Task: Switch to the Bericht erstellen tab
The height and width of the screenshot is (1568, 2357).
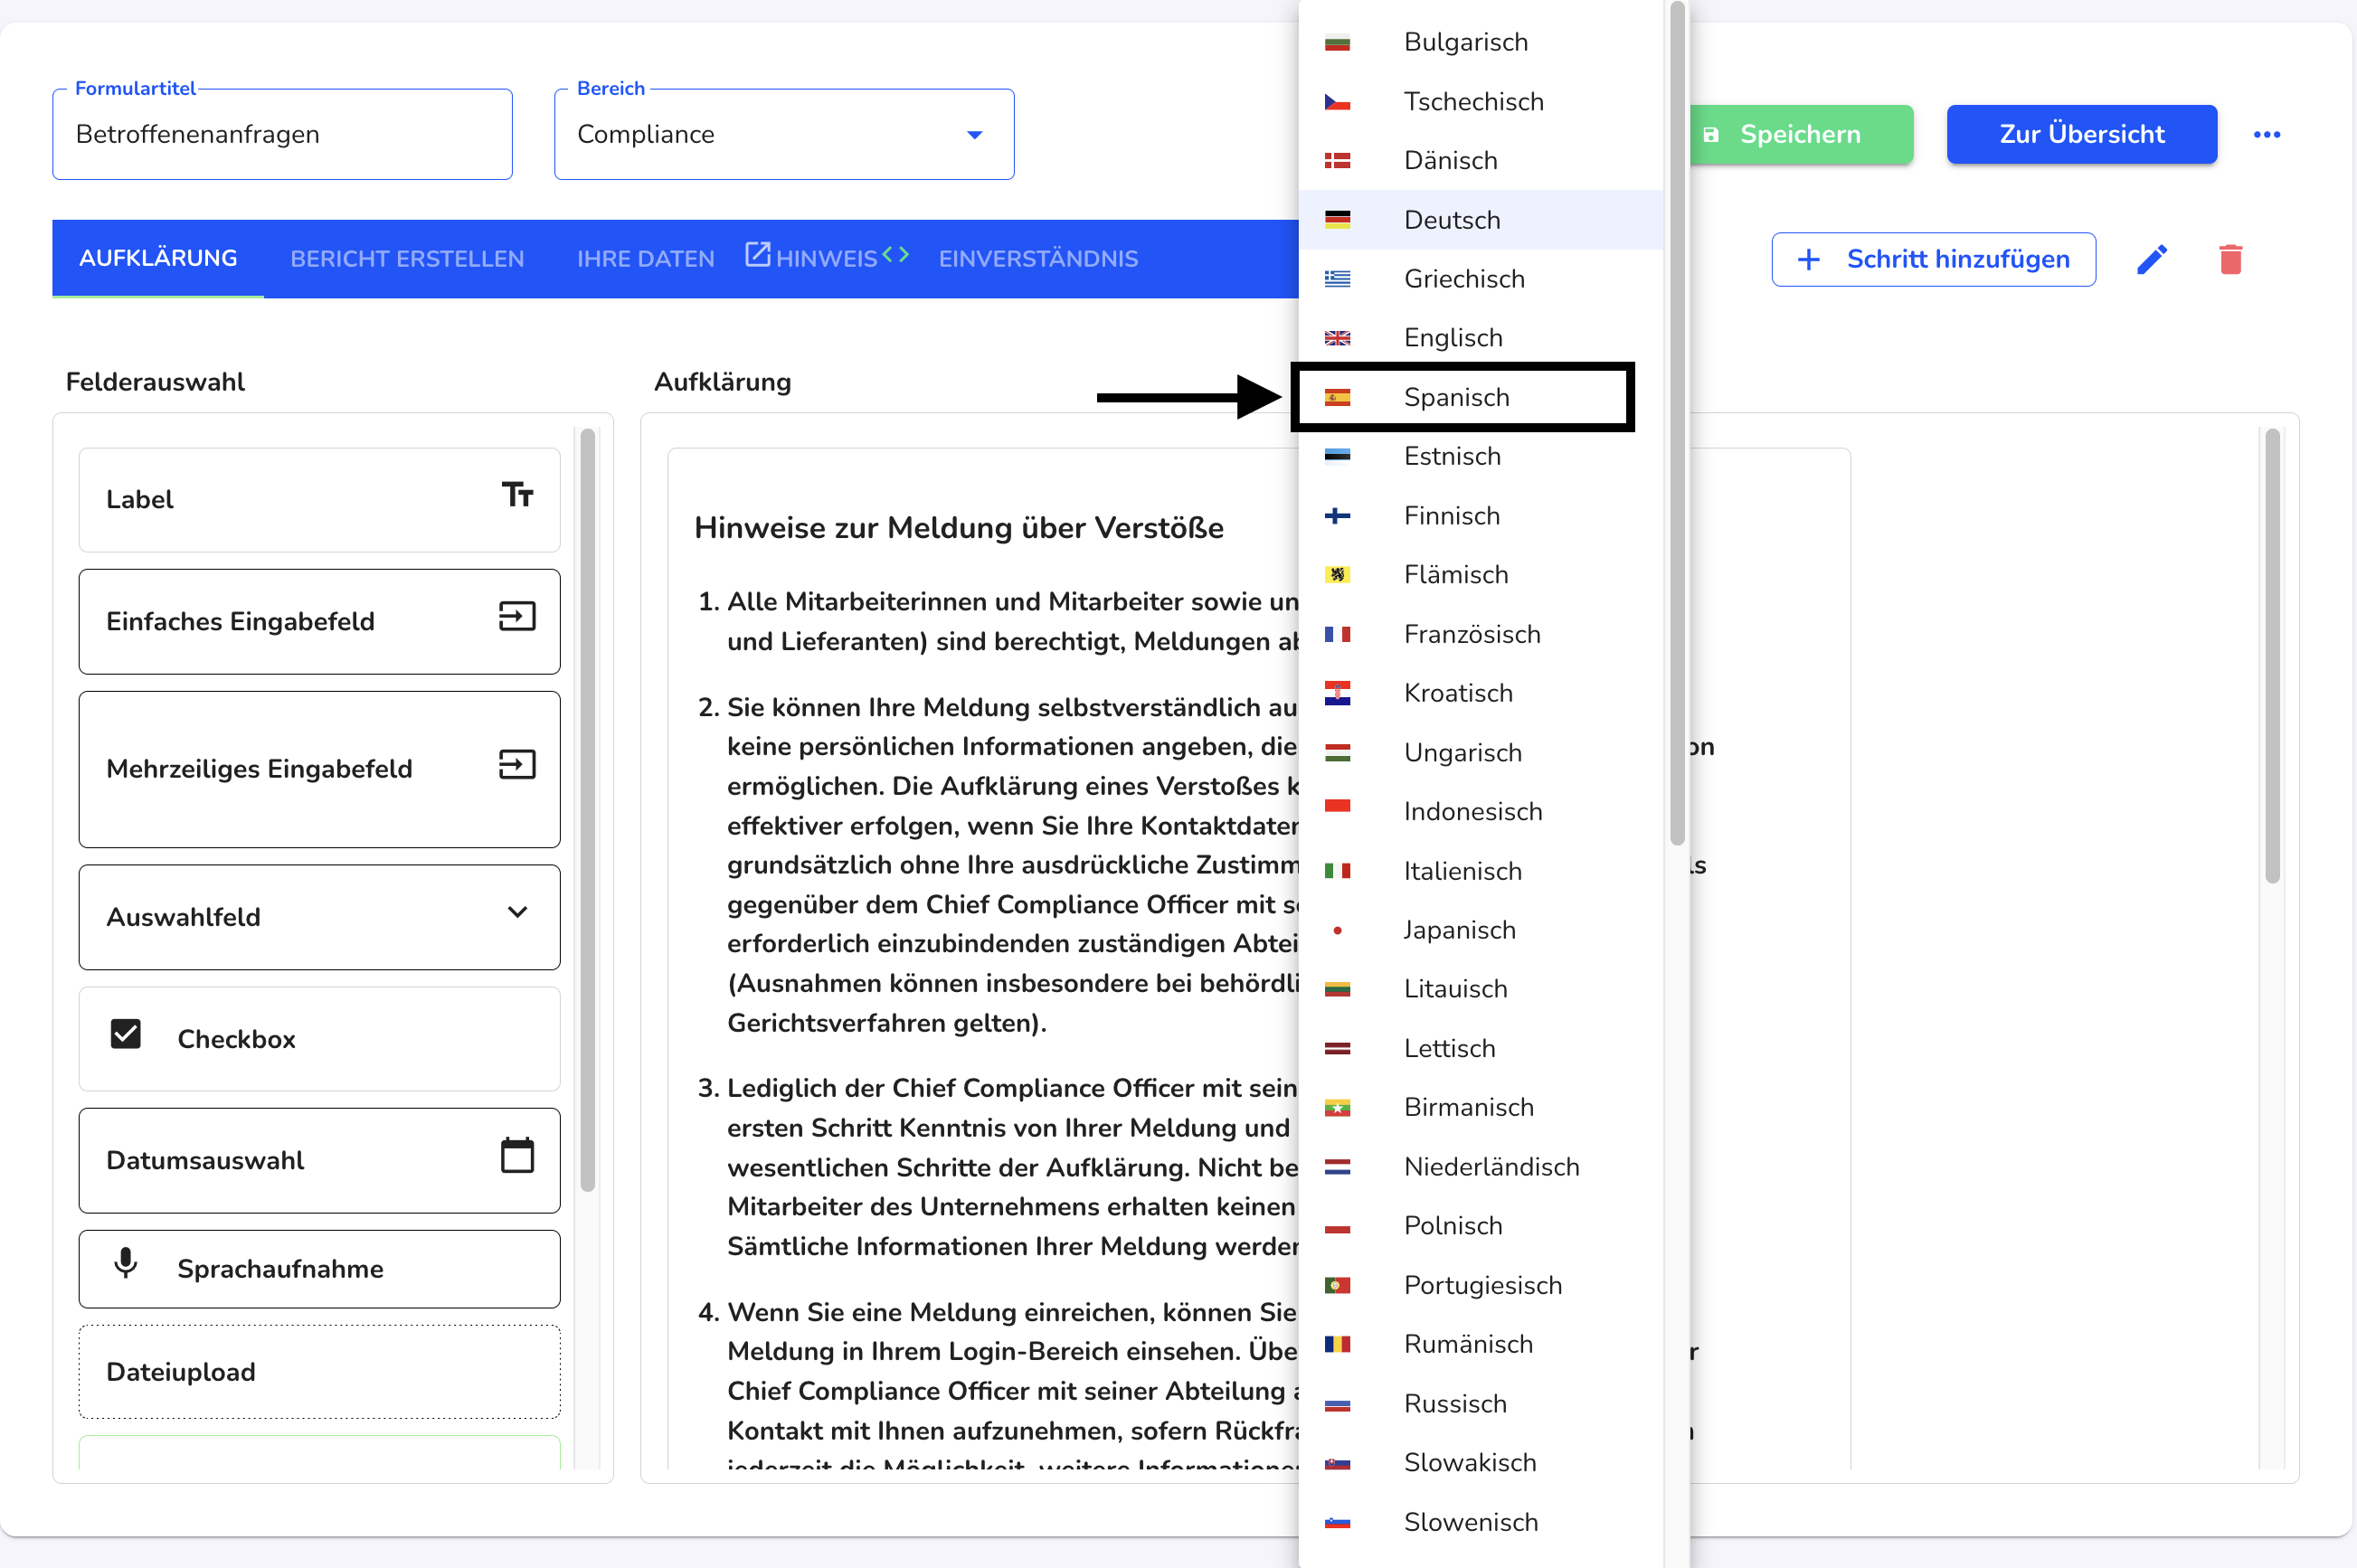Action: [x=407, y=259]
